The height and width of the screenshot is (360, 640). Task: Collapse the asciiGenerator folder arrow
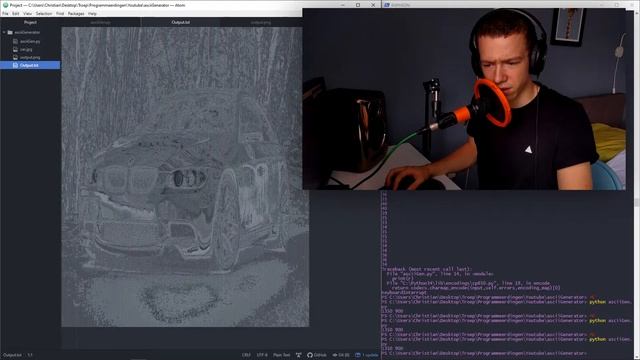click(4, 32)
